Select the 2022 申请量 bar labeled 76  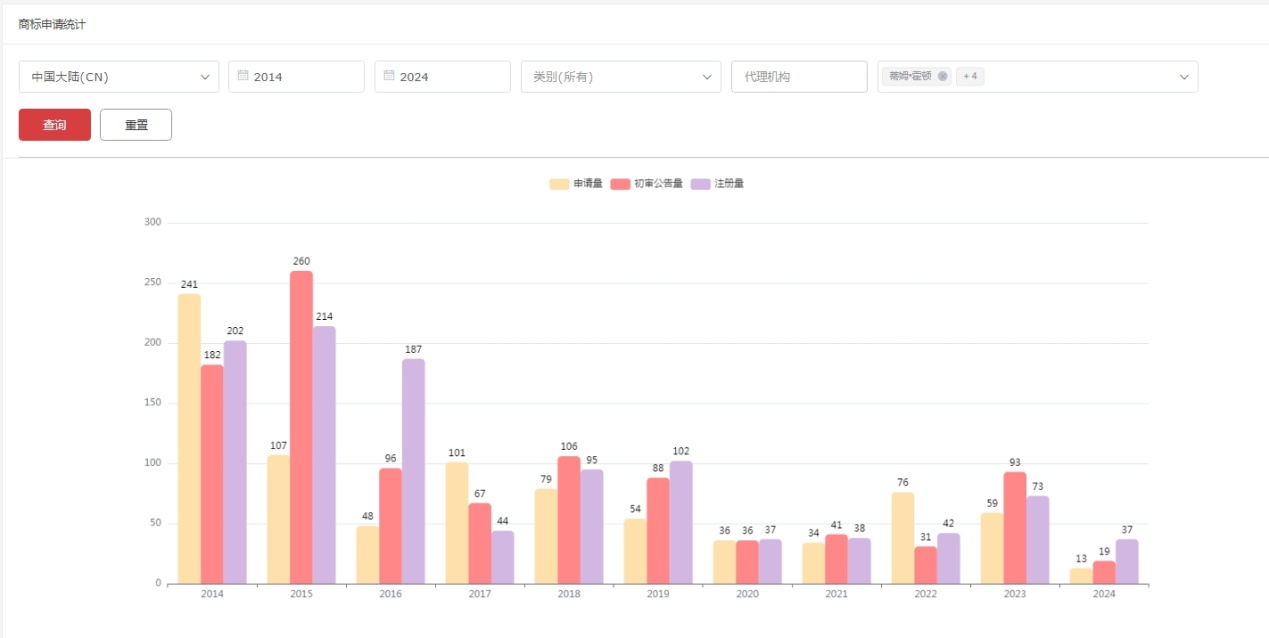902,538
